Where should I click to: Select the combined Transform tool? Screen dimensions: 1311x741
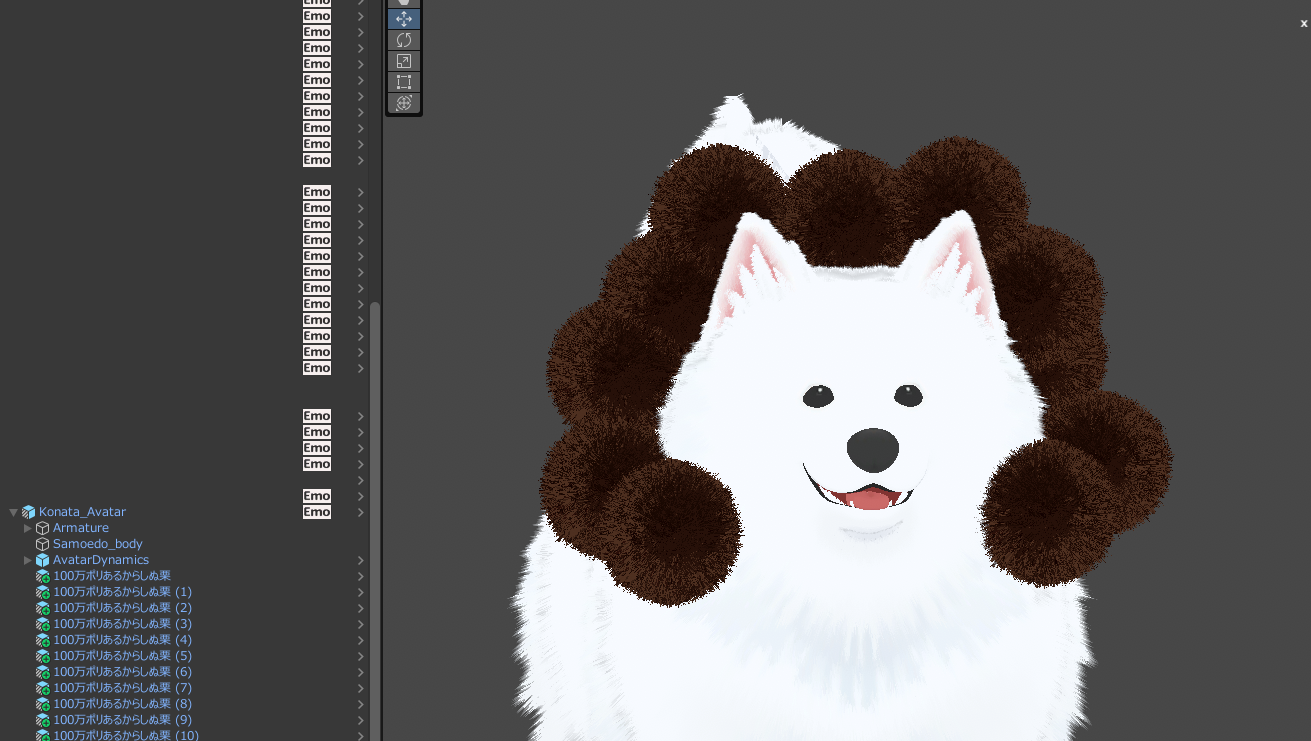pos(404,103)
